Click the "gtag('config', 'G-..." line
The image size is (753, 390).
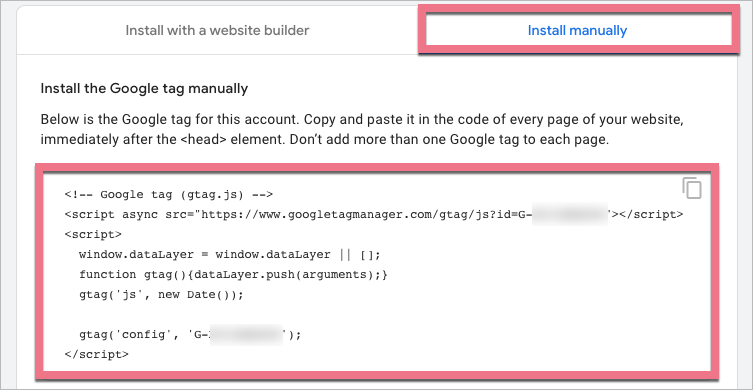[190, 335]
